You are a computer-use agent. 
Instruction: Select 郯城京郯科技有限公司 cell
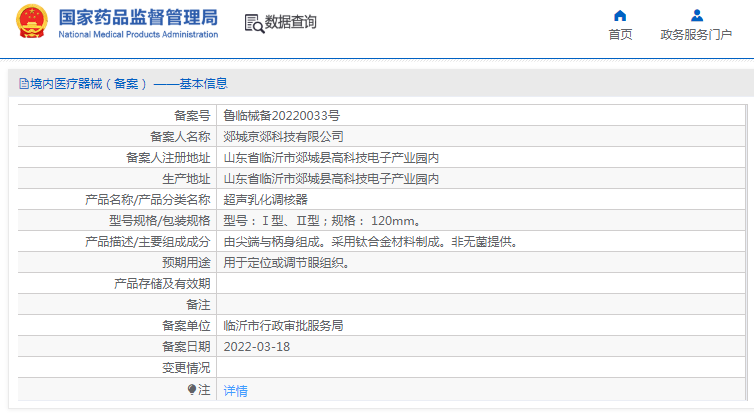pos(284,137)
